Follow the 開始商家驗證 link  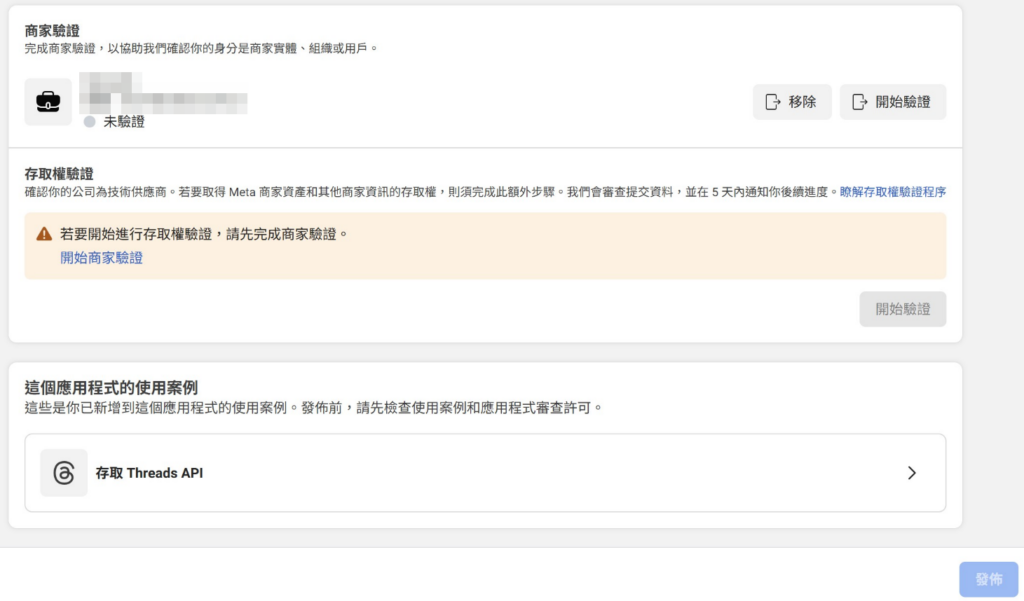click(101, 258)
